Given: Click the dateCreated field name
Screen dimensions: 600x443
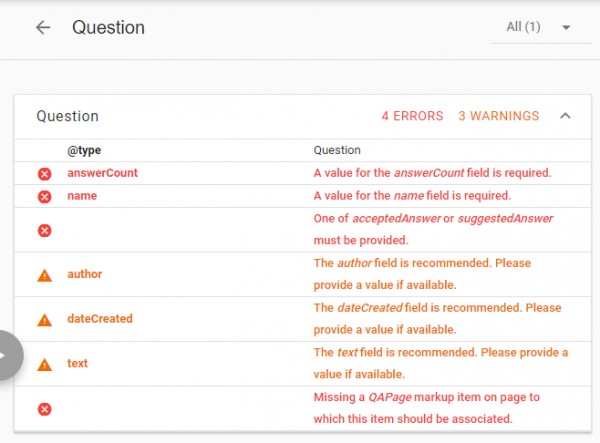Looking at the screenshot, I should tap(99, 319).
